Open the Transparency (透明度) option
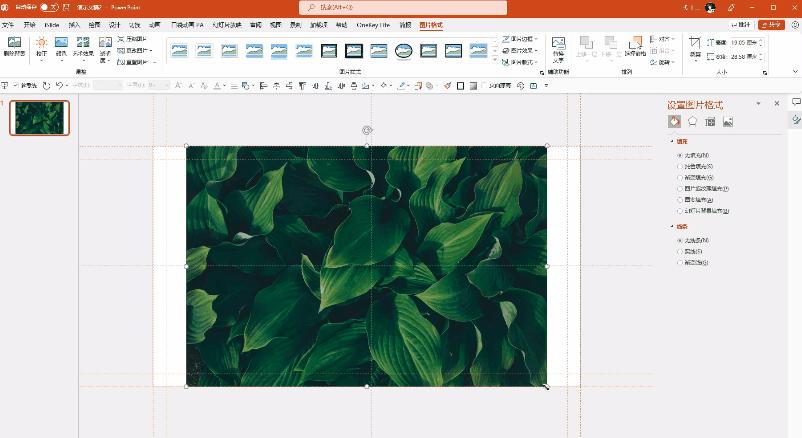 [x=105, y=49]
